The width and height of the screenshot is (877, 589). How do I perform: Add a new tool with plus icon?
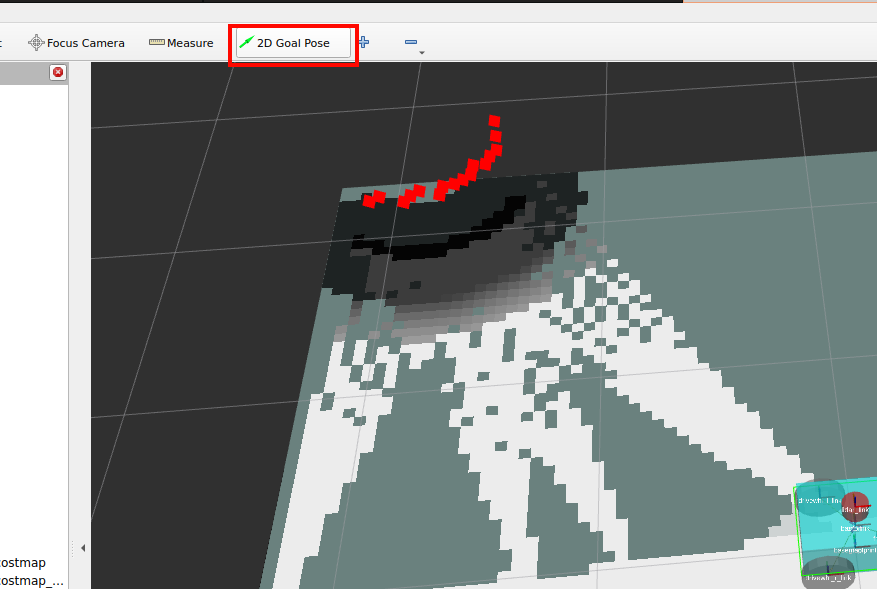coord(364,42)
